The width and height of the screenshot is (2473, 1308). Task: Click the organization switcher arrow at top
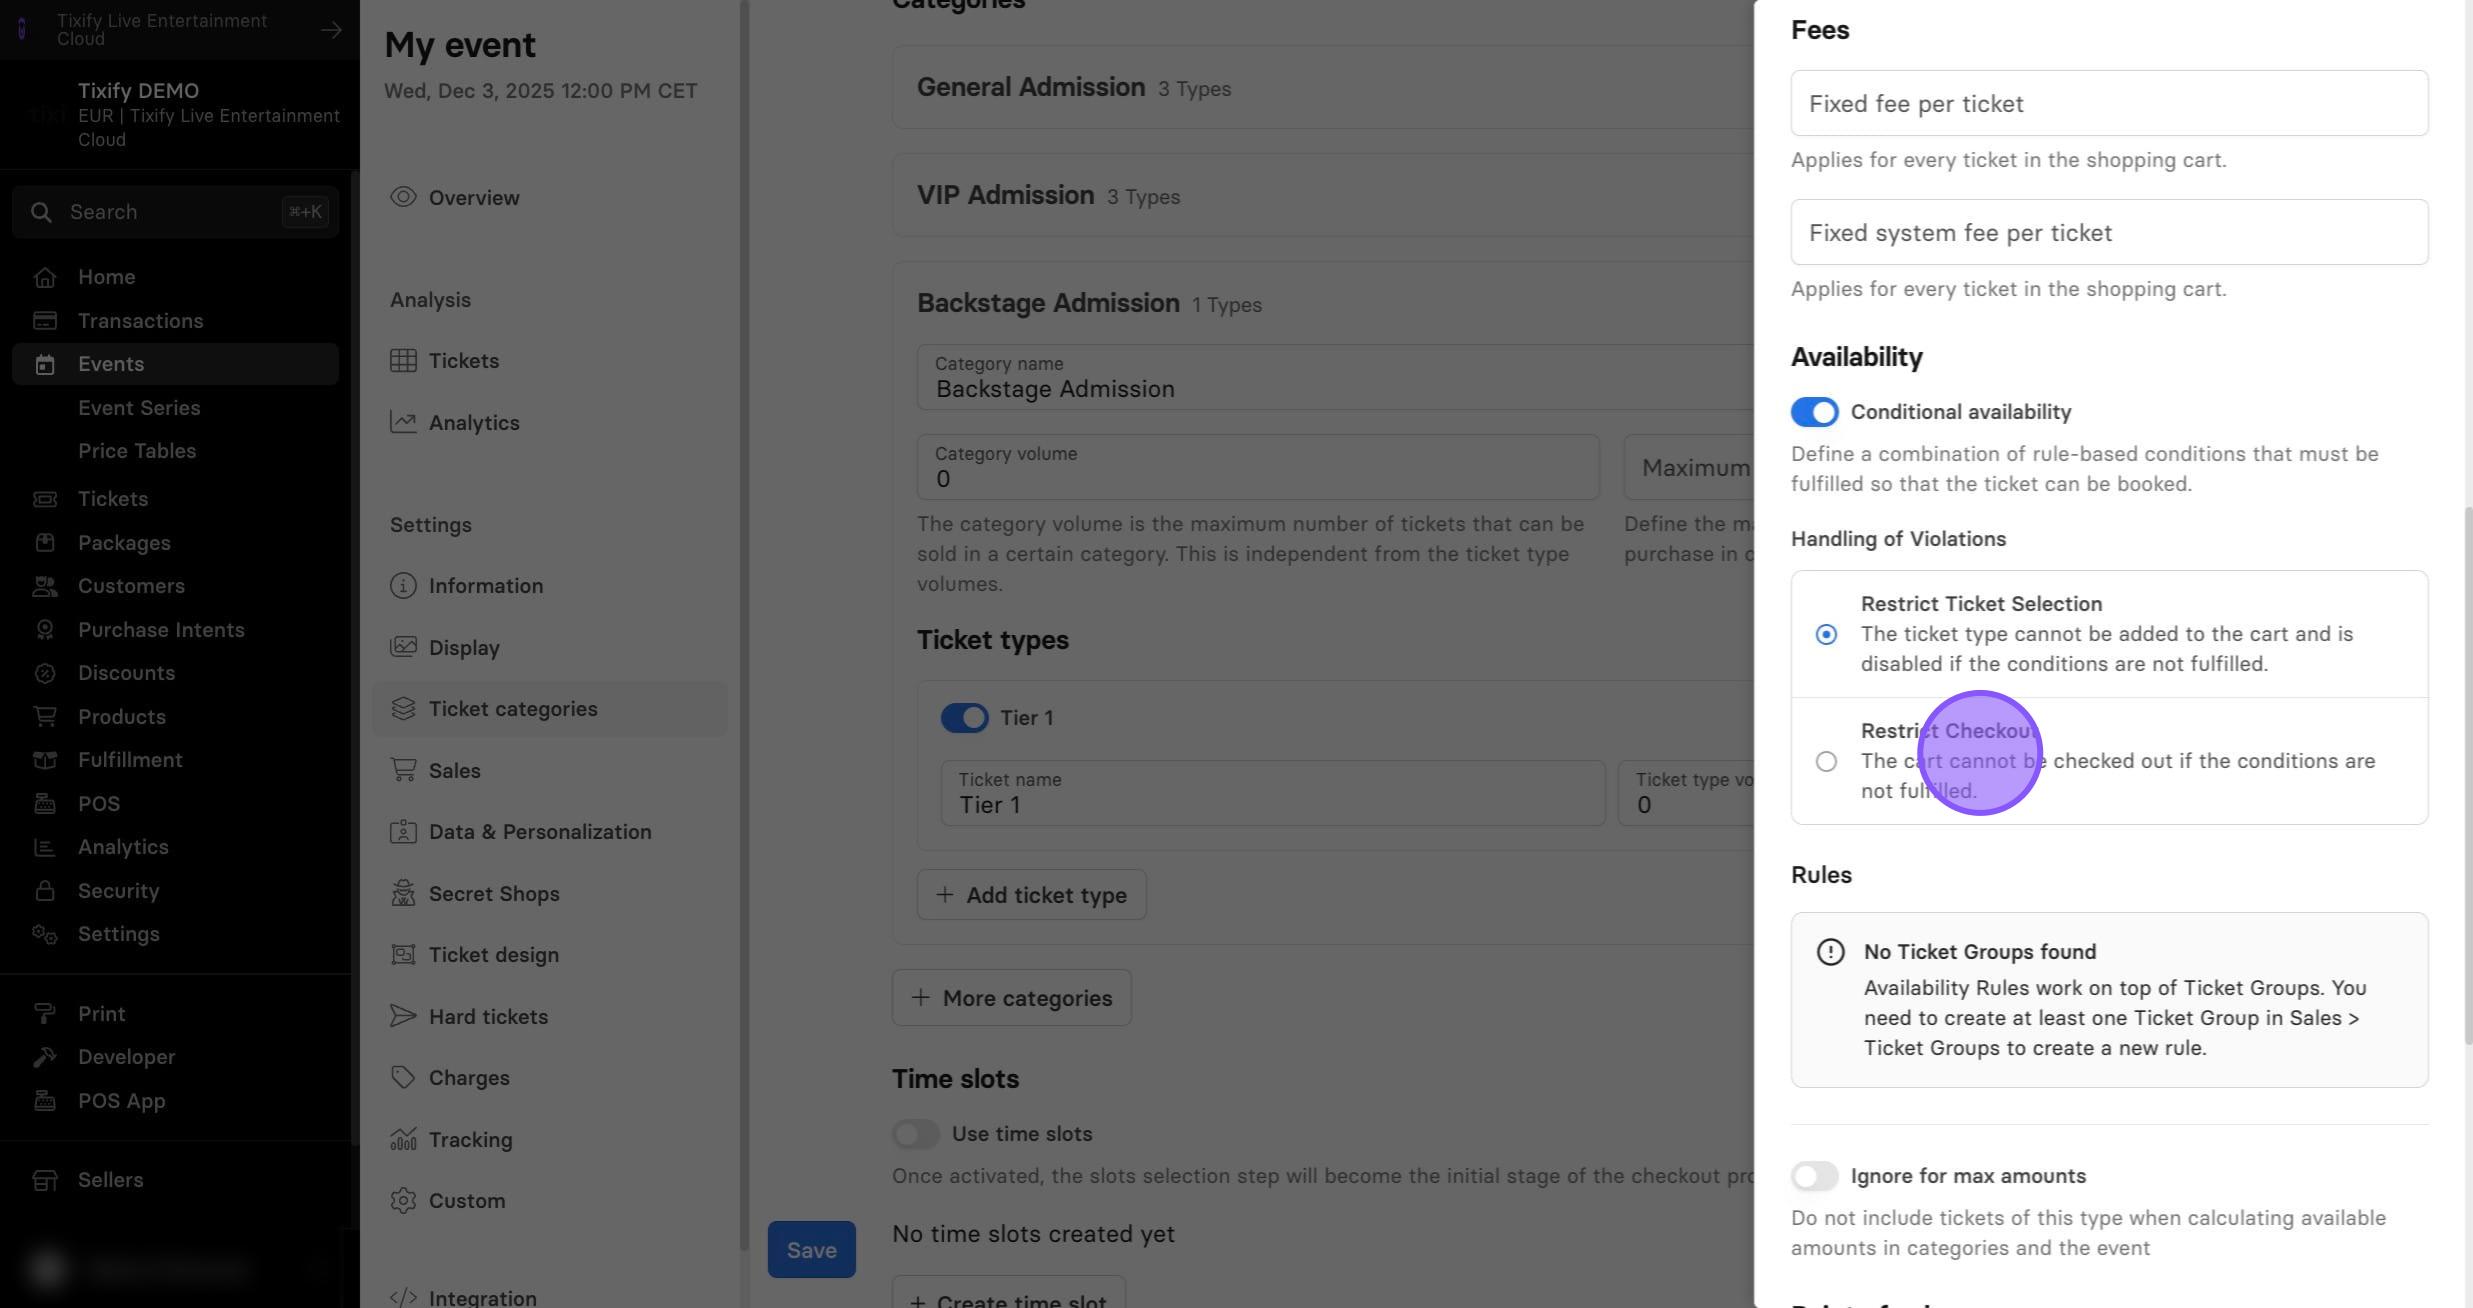coord(331,30)
